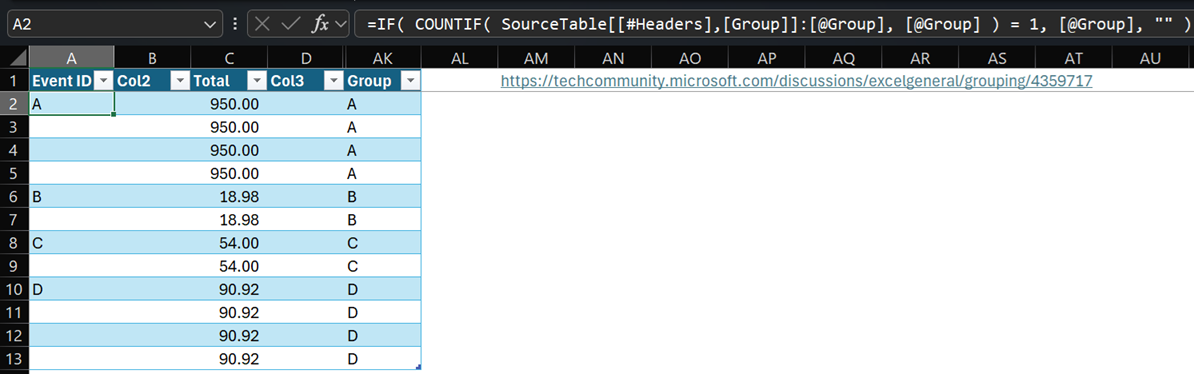The image size is (1194, 374).
Task: Select the cell showing Total 18.98 in row 6
Action: coord(229,197)
